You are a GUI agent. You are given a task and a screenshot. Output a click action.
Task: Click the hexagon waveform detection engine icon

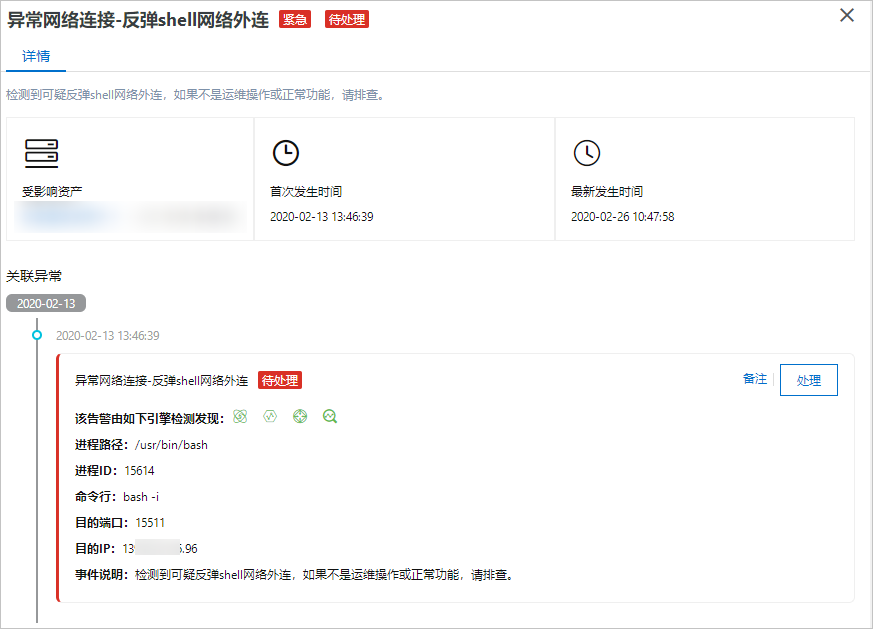coord(270,416)
